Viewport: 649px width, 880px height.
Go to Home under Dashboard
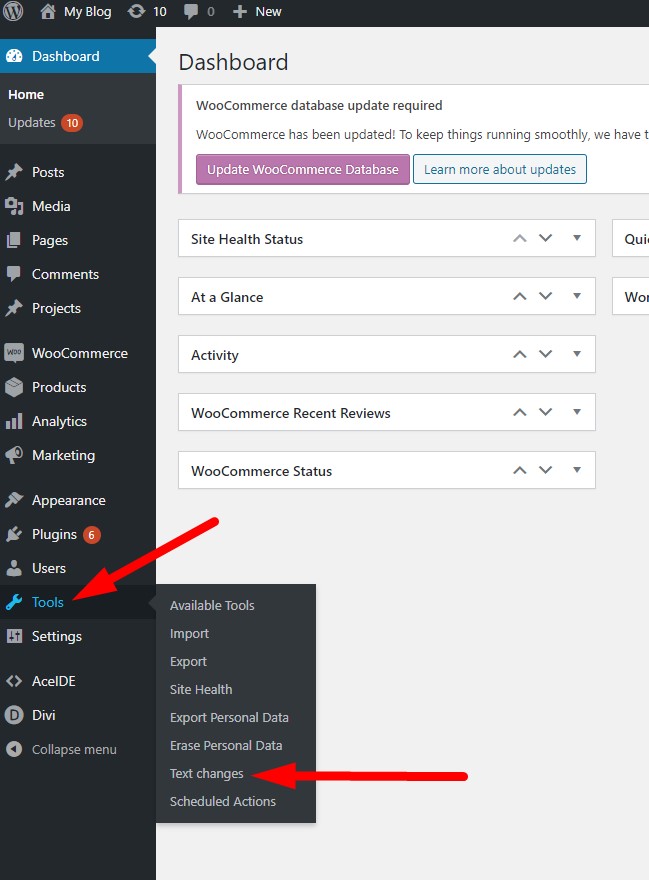pos(26,95)
